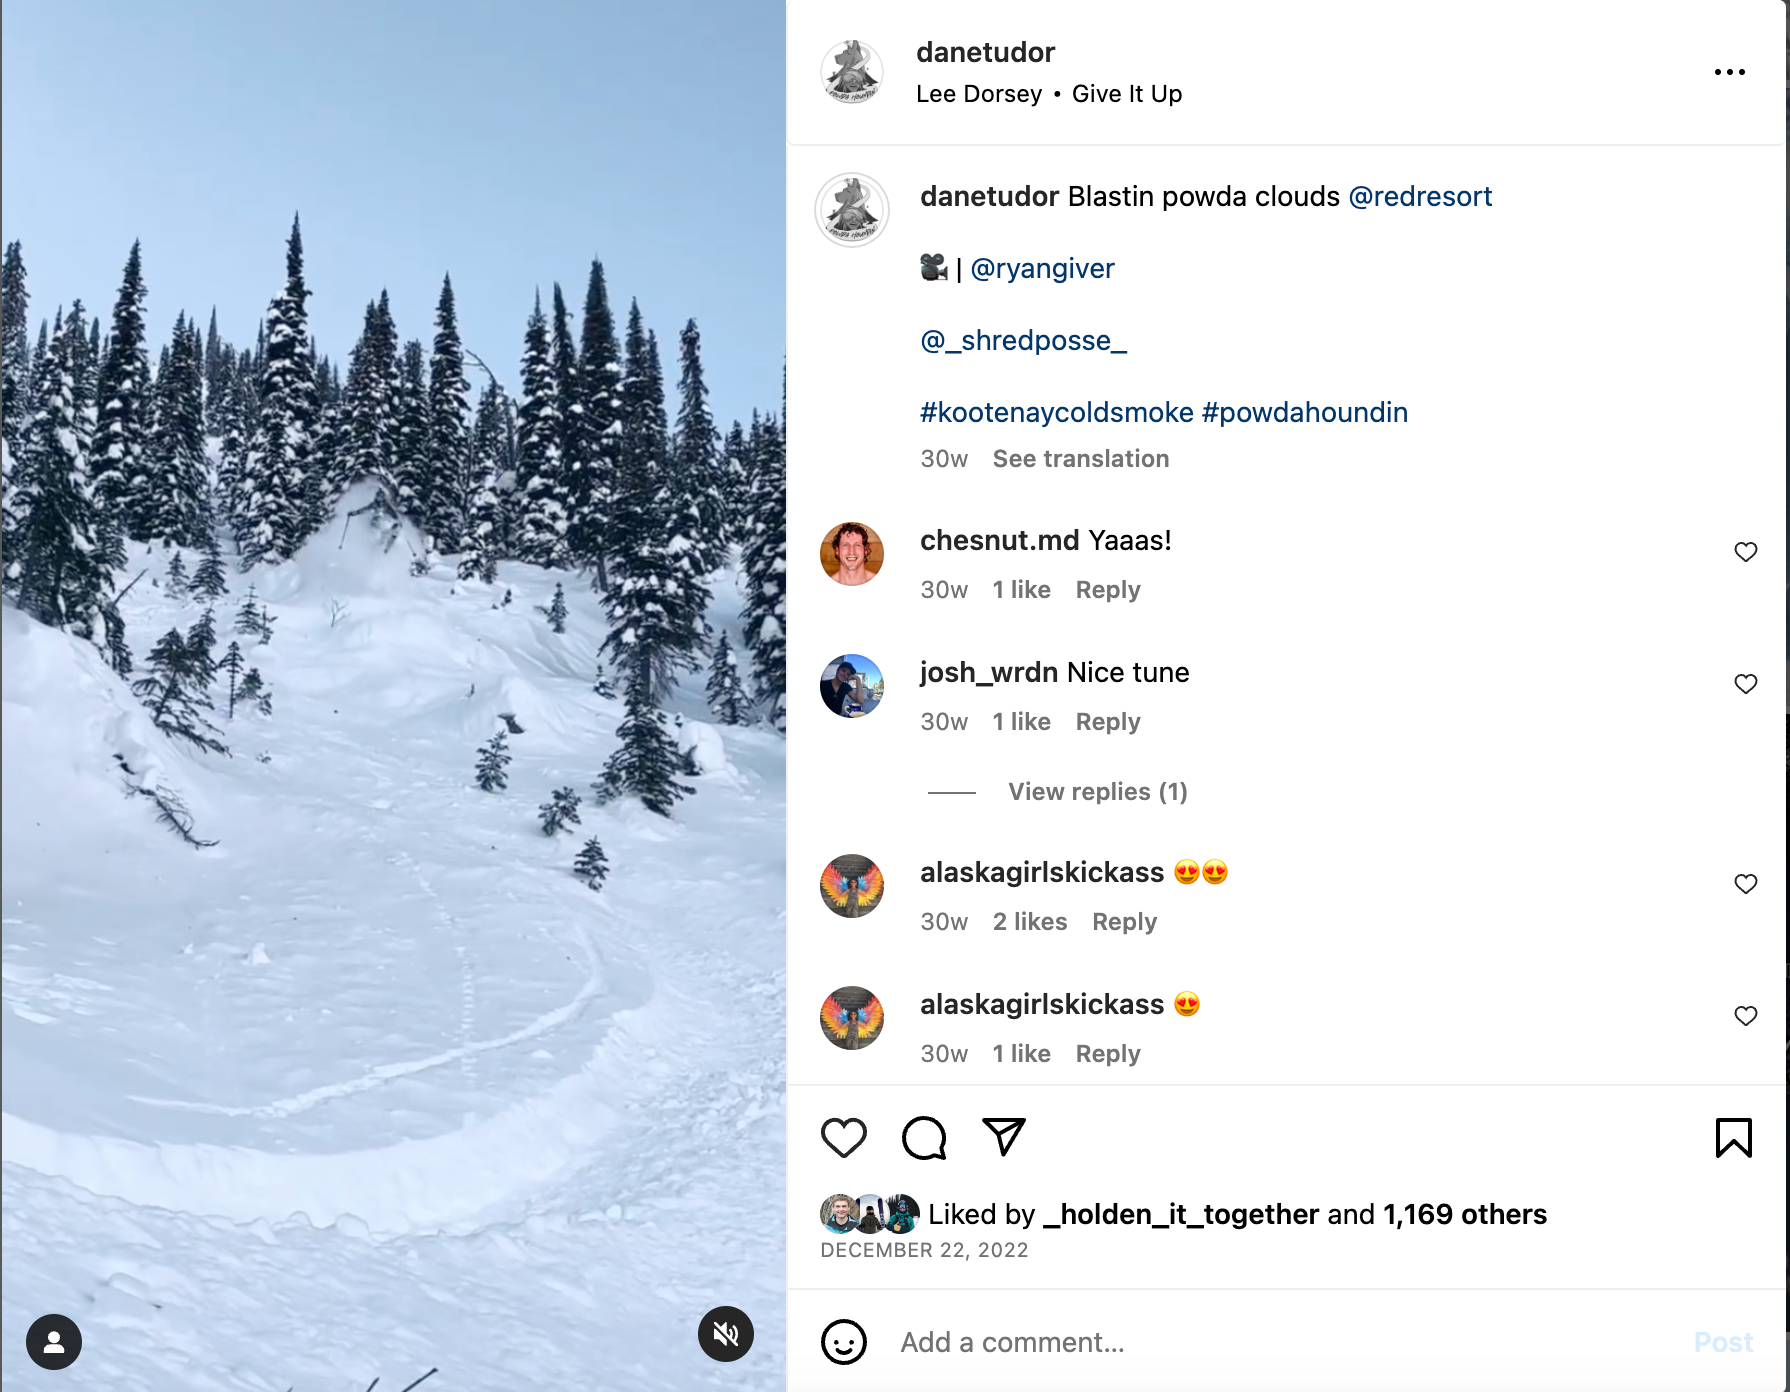
Task: Show translation of the caption
Action: (1080, 459)
